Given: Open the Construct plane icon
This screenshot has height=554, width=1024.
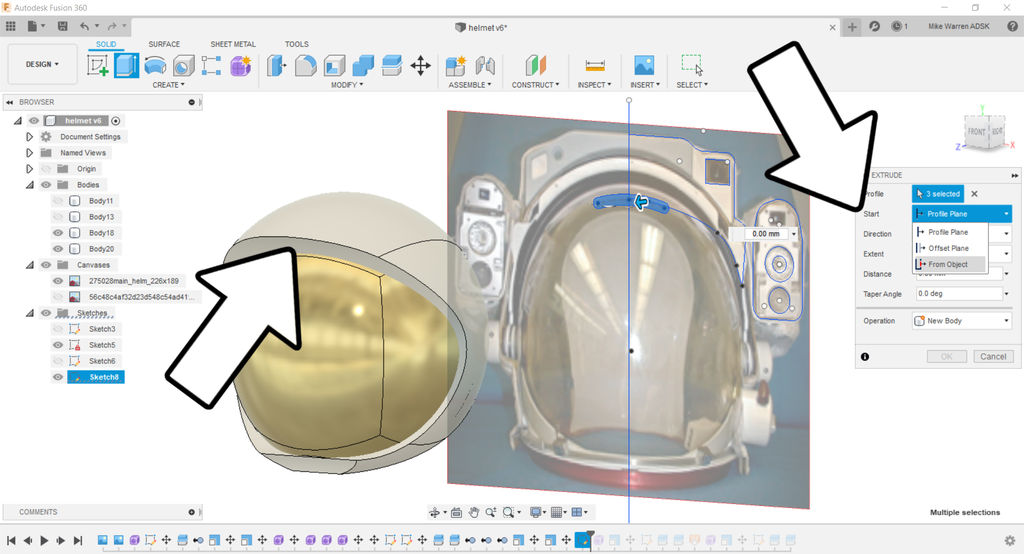Looking at the screenshot, I should pos(535,65).
